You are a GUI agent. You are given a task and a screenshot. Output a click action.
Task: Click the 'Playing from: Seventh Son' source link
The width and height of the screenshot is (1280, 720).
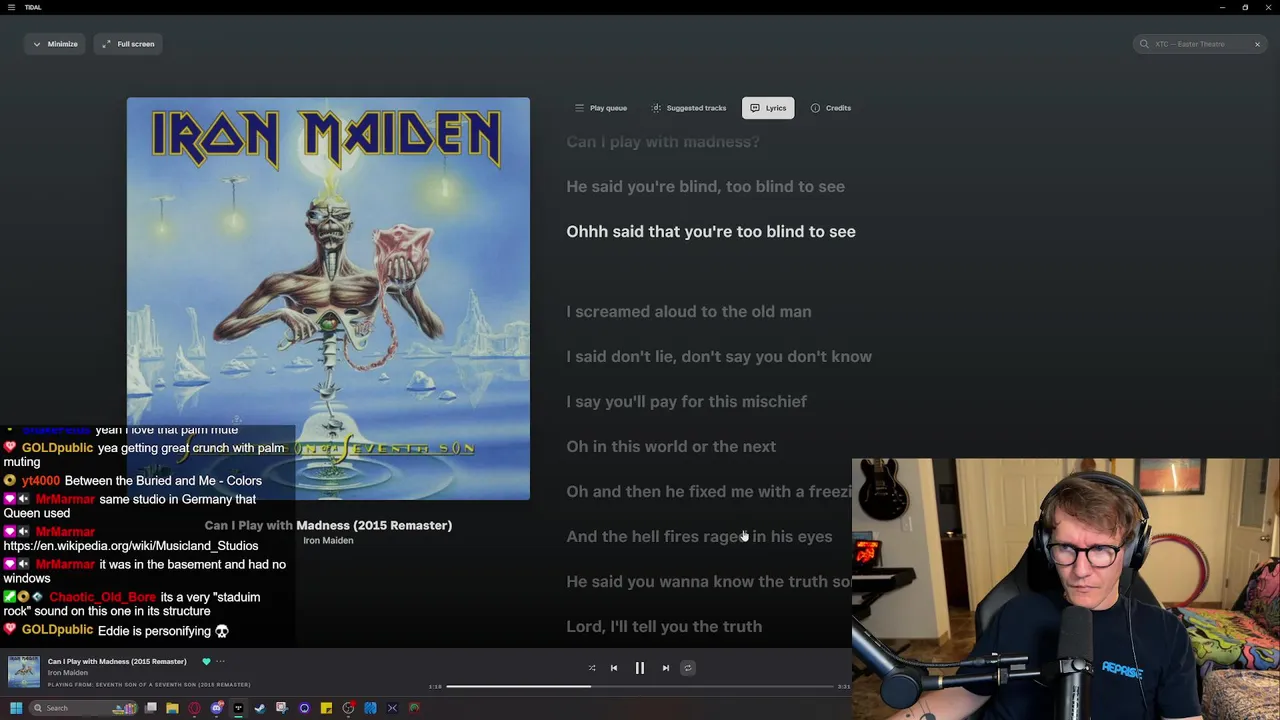[x=149, y=685]
